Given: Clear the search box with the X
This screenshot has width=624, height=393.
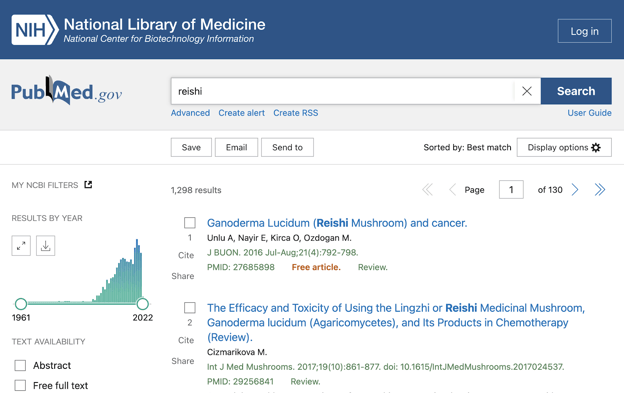Looking at the screenshot, I should click(527, 91).
